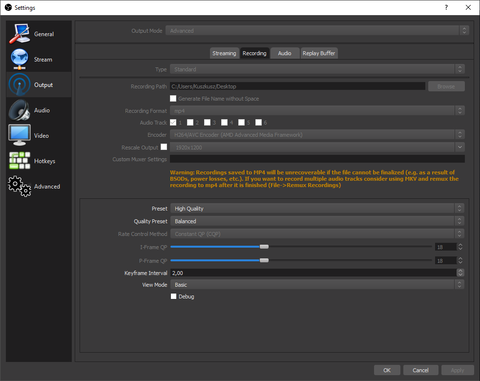Image resolution: width=480 pixels, height=381 pixels.
Task: Enable audio track 2 checkbox
Action: tap(190, 122)
